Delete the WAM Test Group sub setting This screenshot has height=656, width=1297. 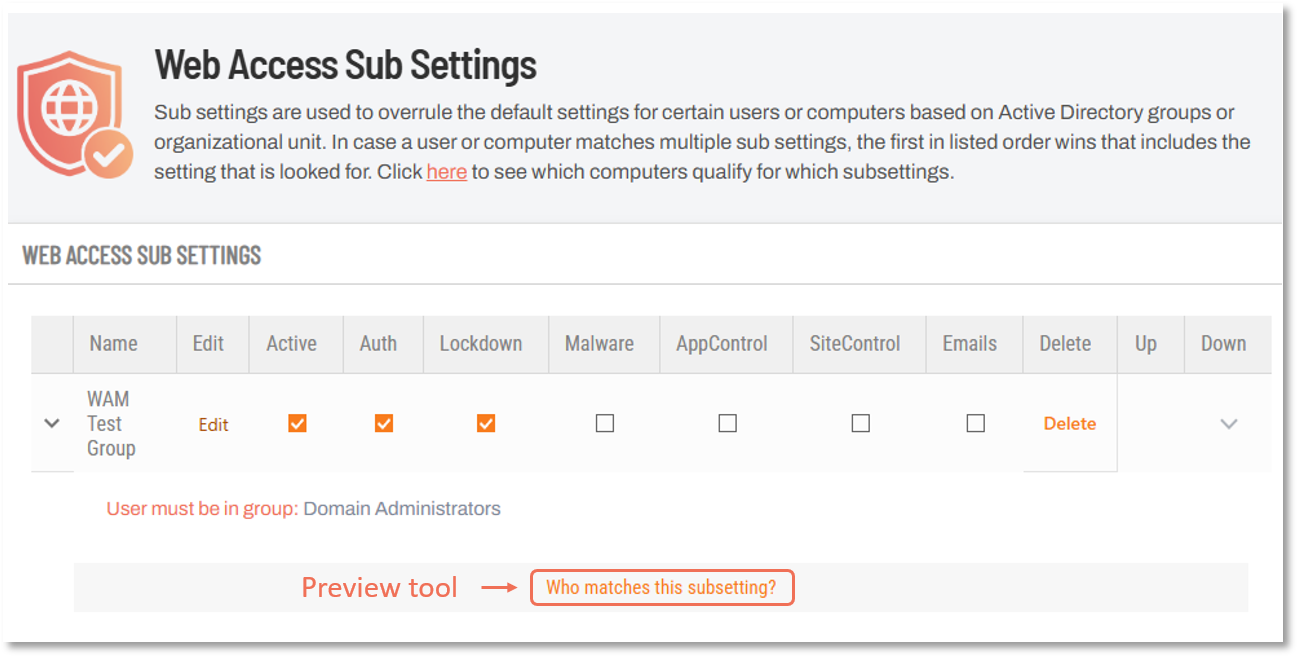point(1070,423)
